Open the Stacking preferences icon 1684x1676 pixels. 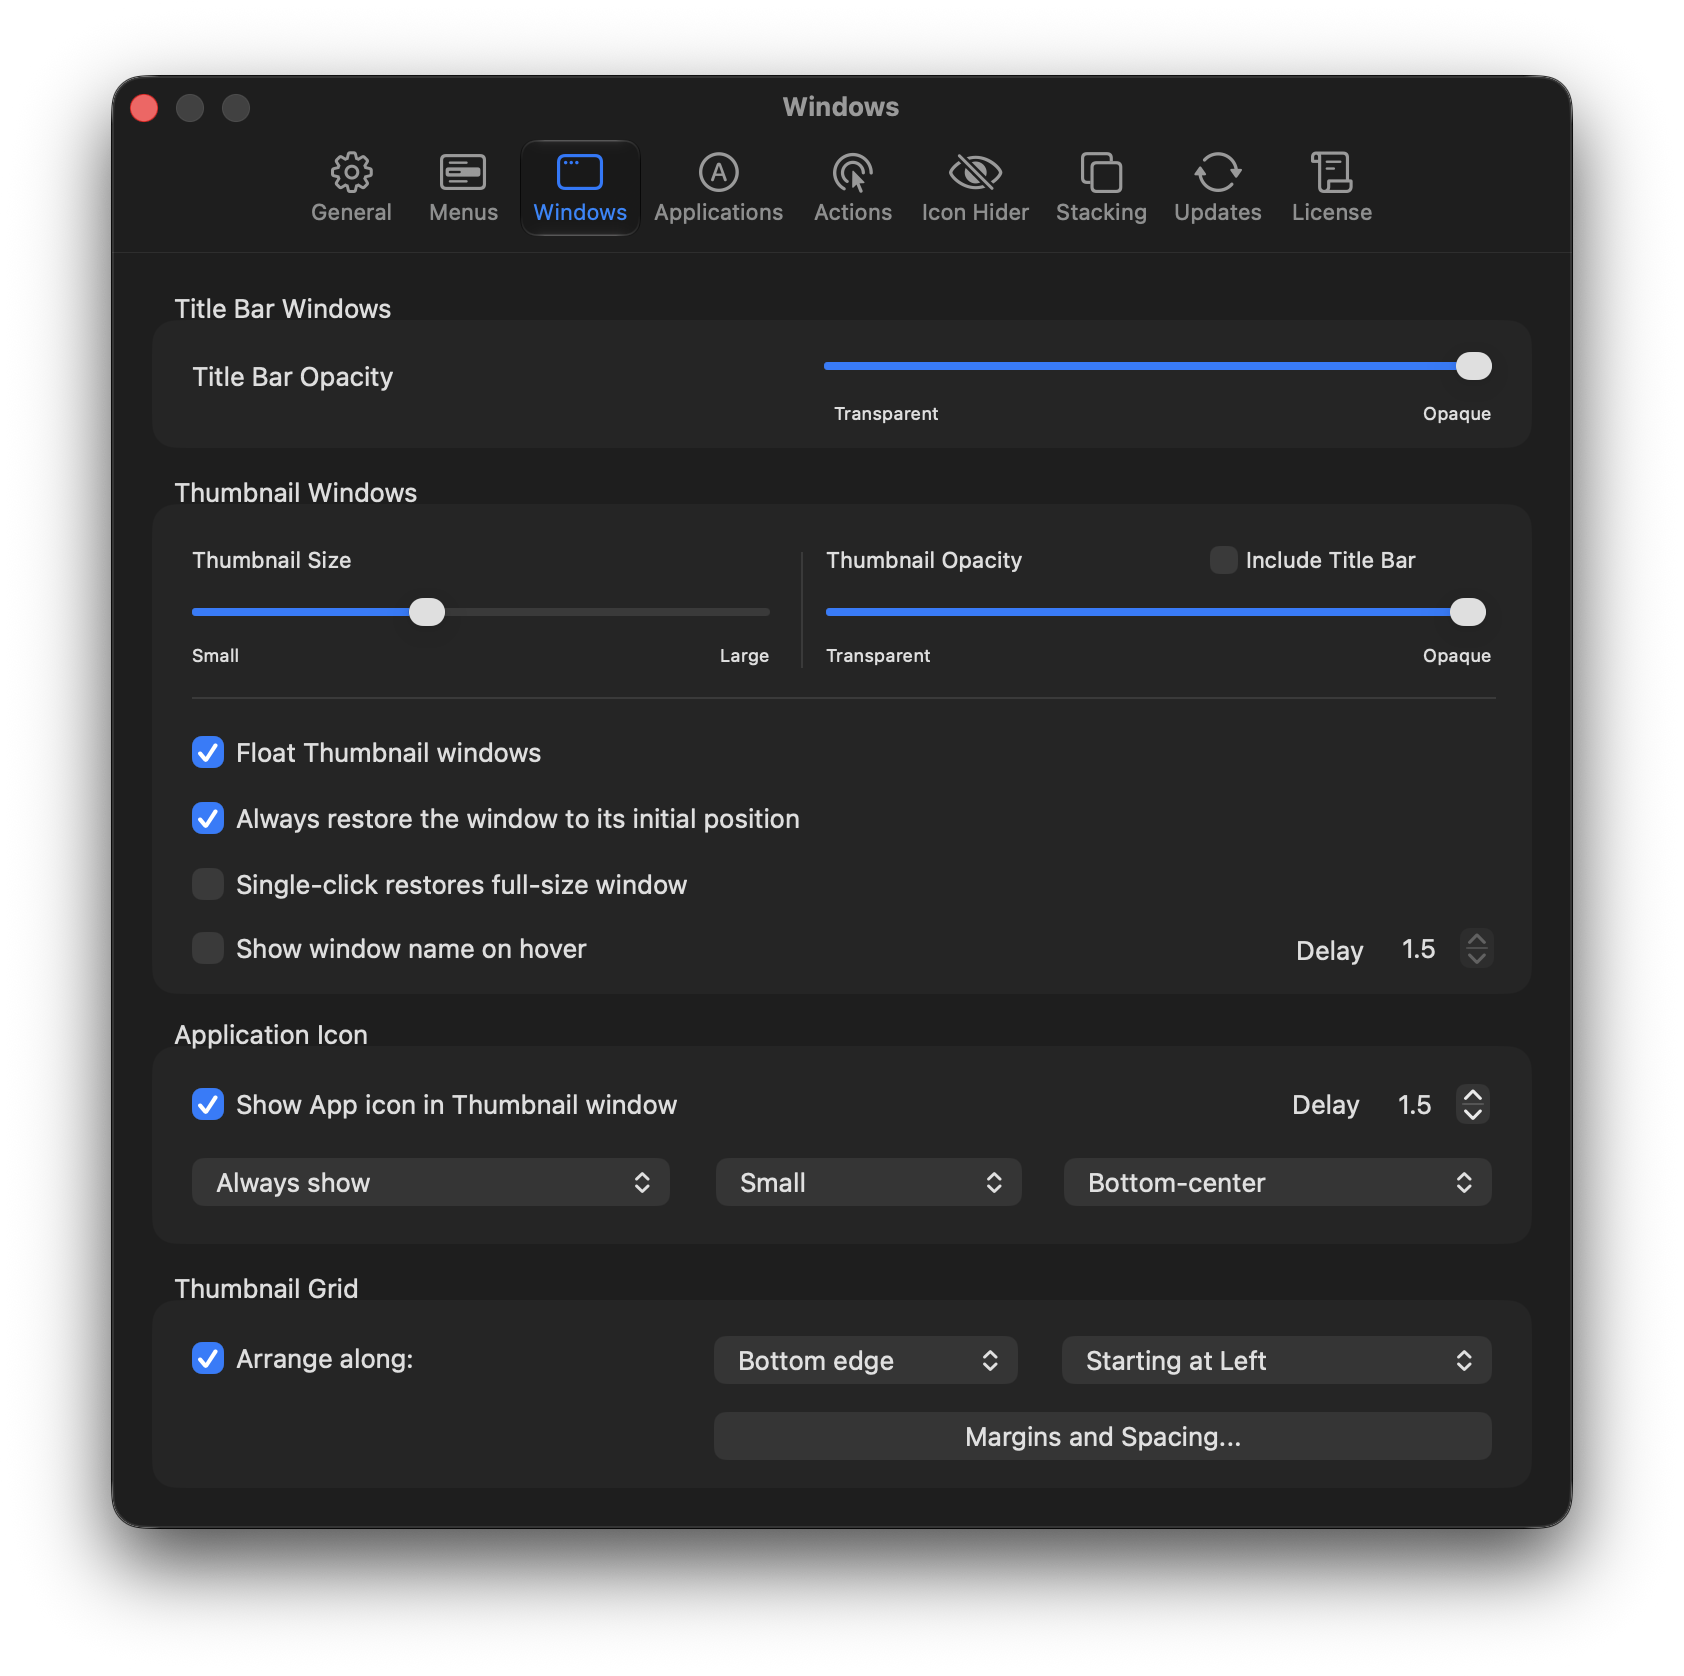click(1101, 172)
